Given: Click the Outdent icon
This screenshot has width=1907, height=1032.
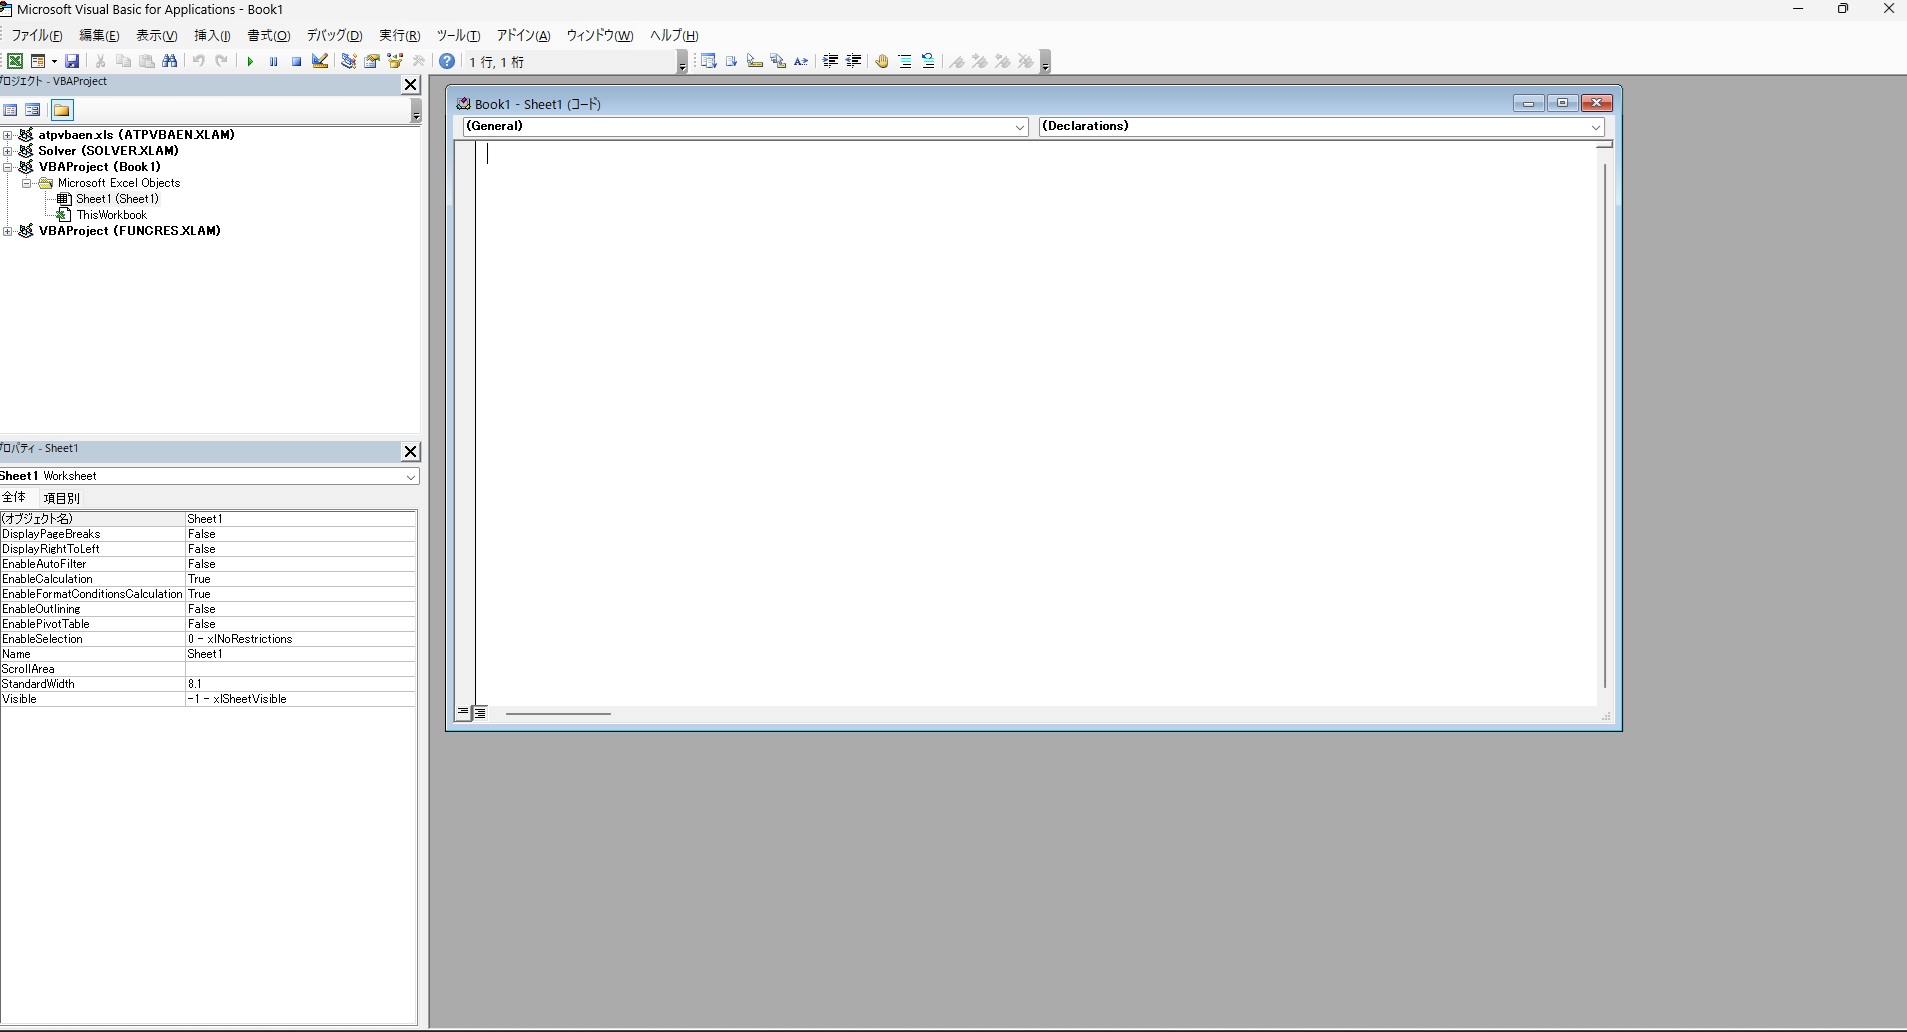Looking at the screenshot, I should pyautogui.click(x=853, y=61).
